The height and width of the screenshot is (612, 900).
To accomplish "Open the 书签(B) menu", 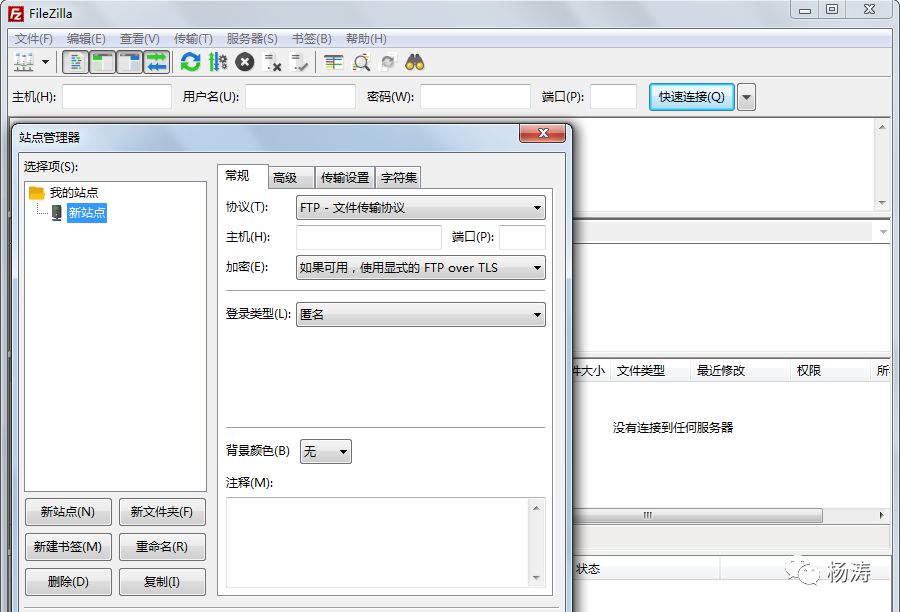I will [x=312, y=38].
